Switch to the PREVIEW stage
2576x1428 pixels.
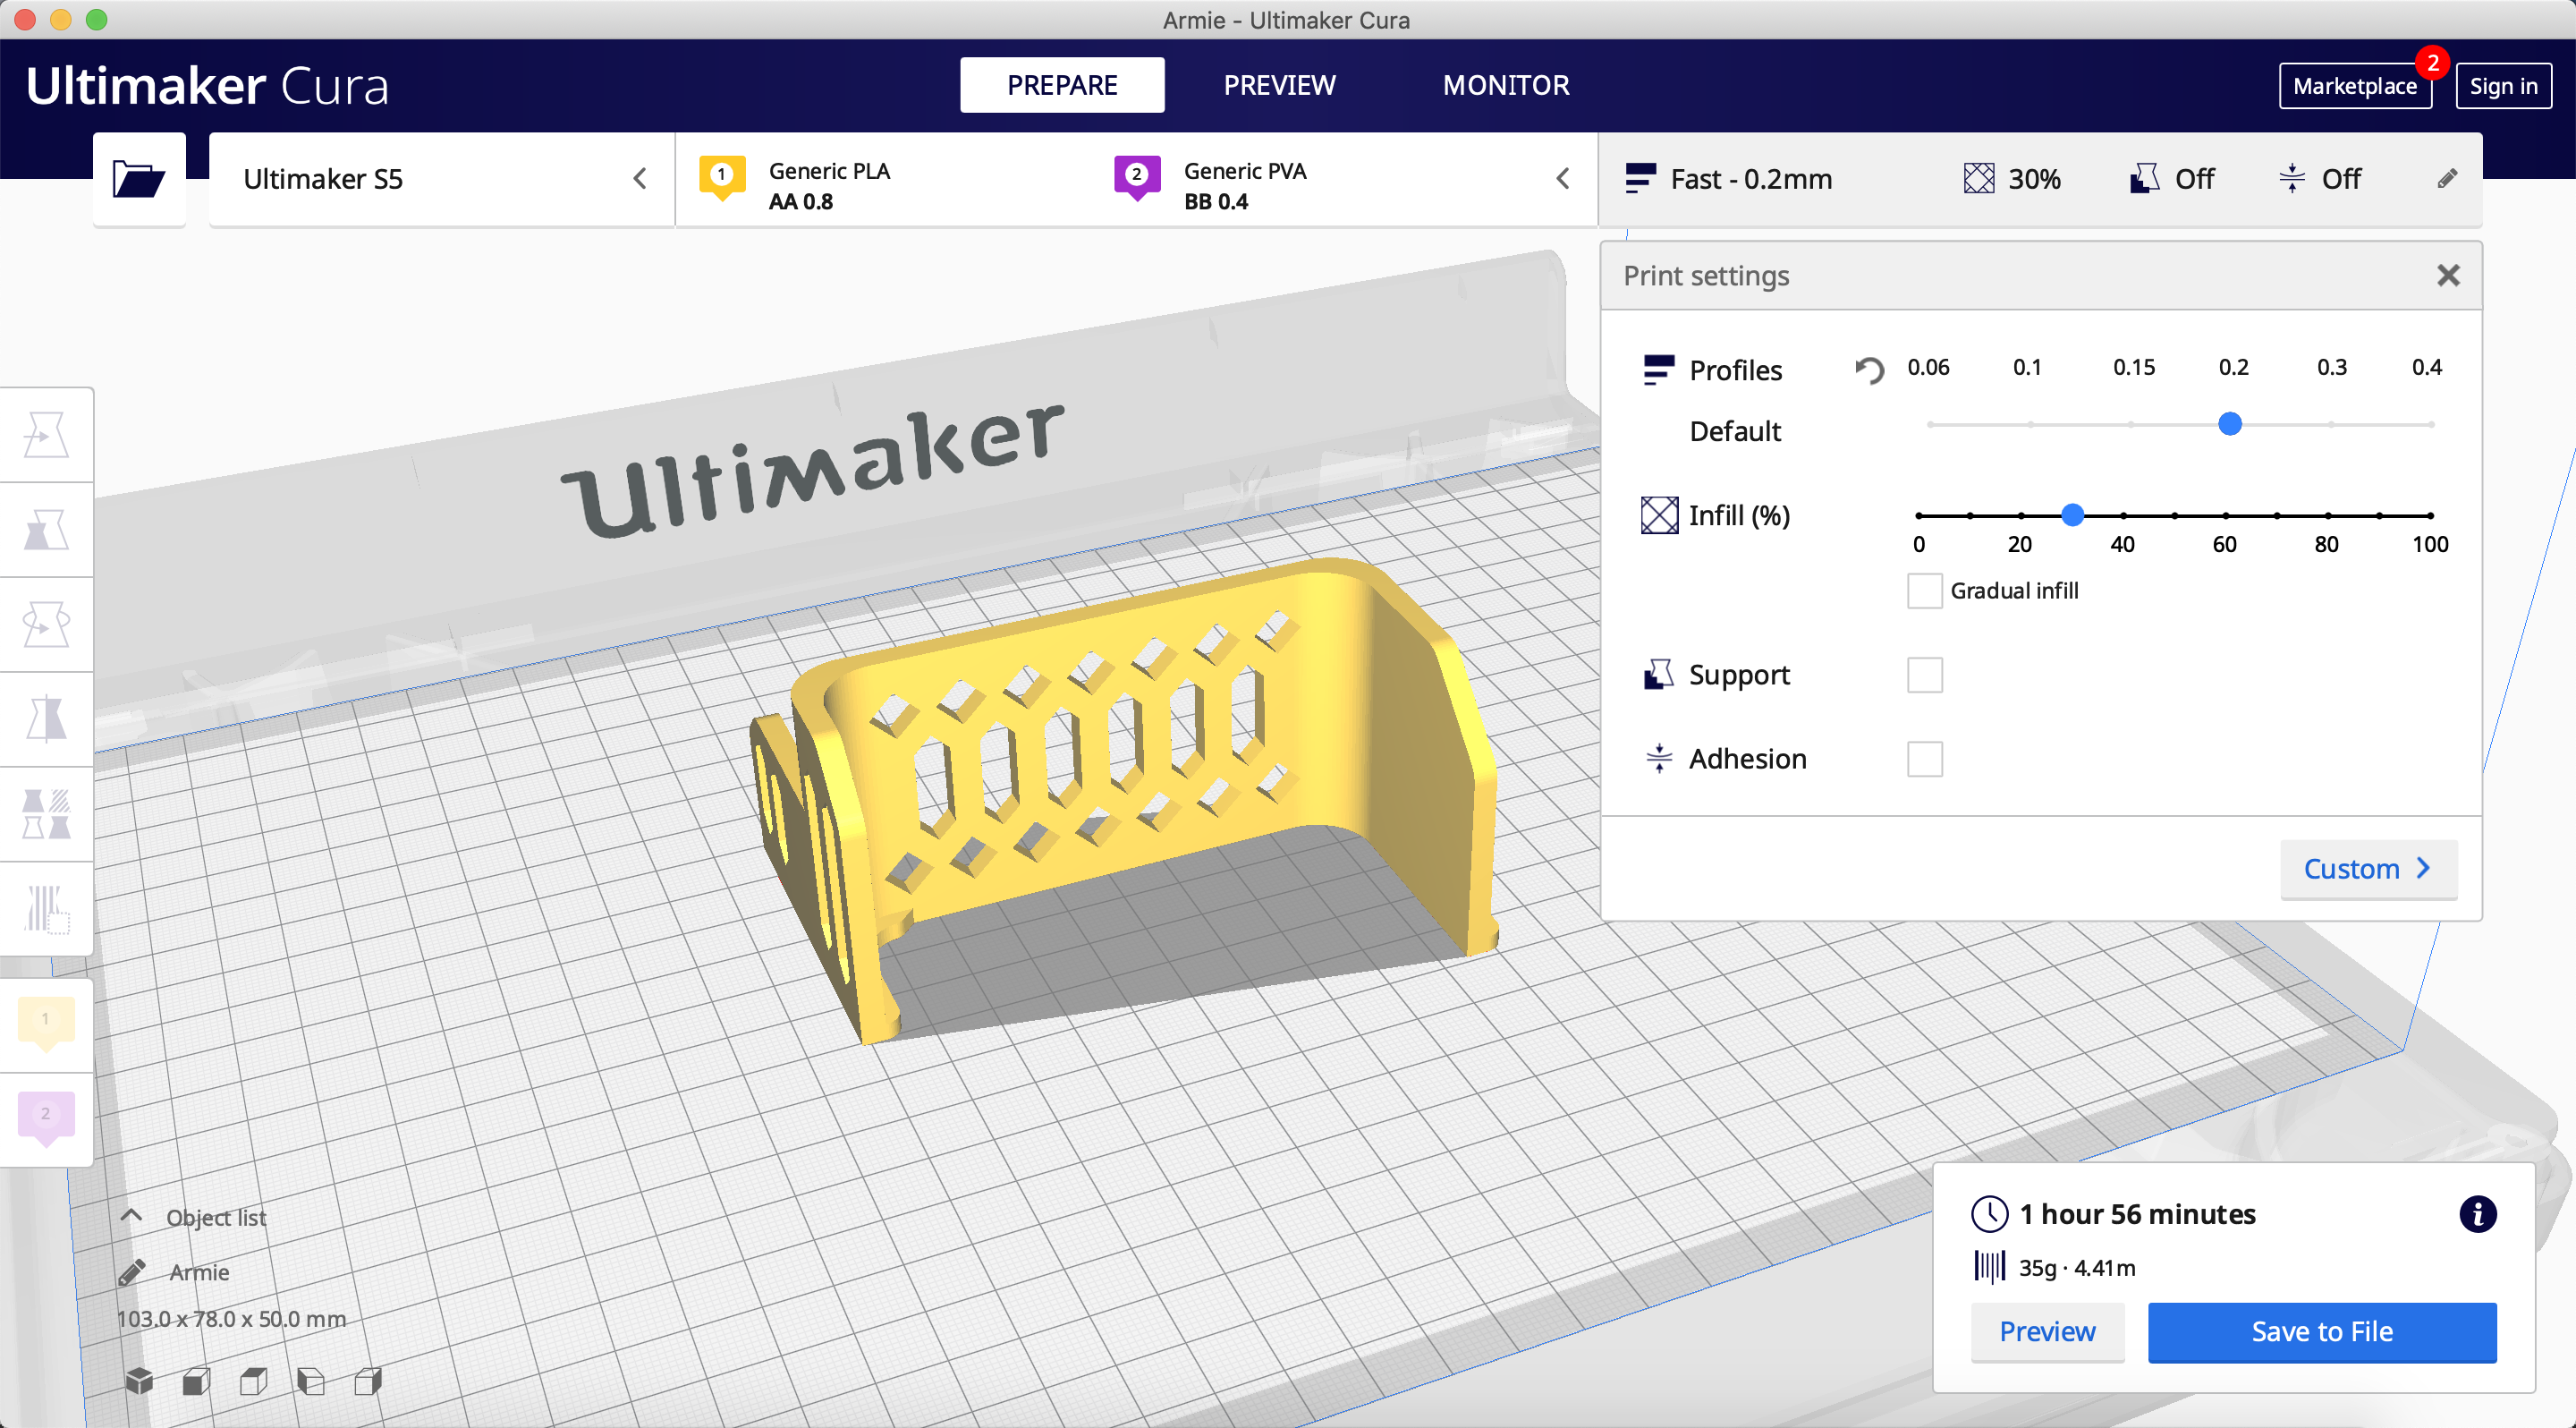tap(1279, 85)
